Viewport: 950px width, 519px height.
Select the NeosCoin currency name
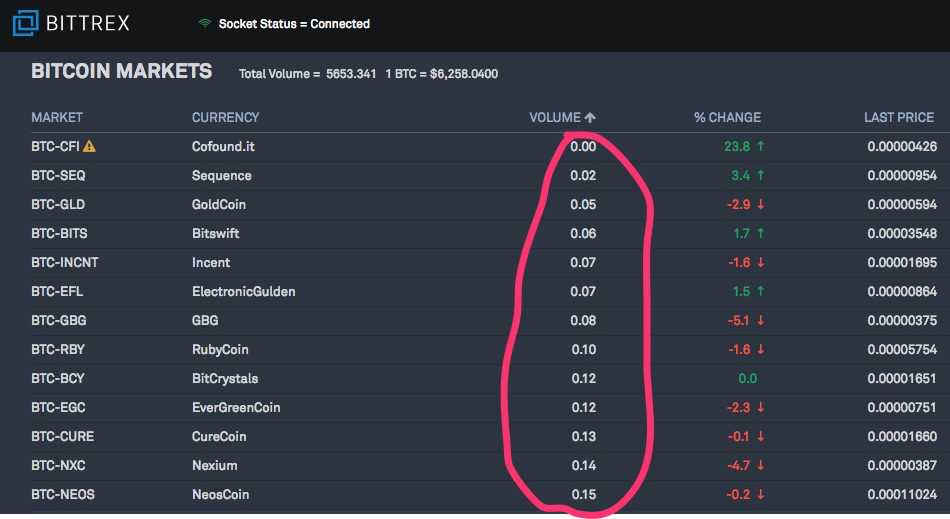(x=221, y=495)
